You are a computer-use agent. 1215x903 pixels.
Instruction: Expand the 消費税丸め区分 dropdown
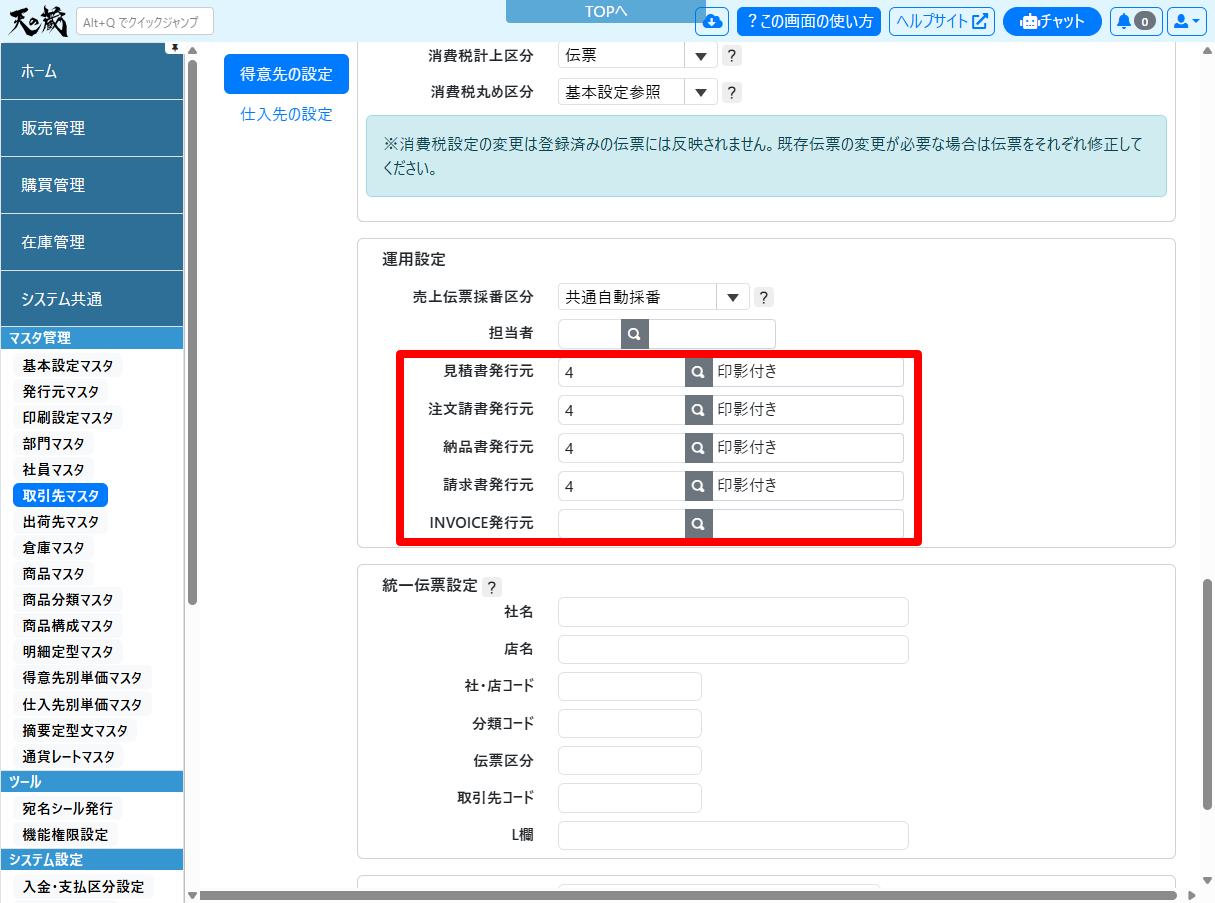(x=701, y=92)
